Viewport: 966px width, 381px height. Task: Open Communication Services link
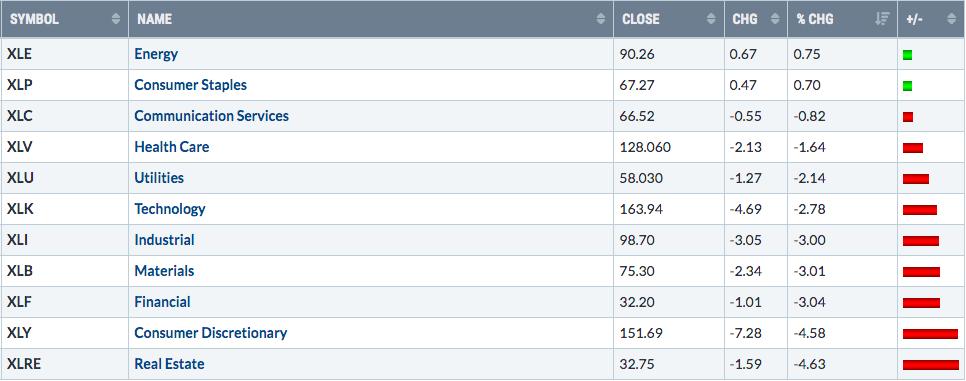[211, 116]
